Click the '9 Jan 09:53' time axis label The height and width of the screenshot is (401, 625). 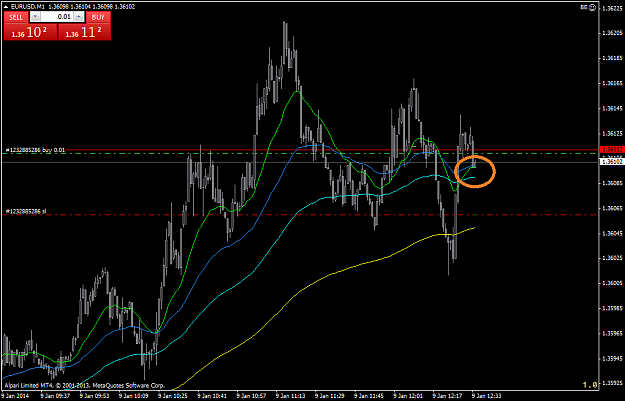pyautogui.click(x=94, y=396)
